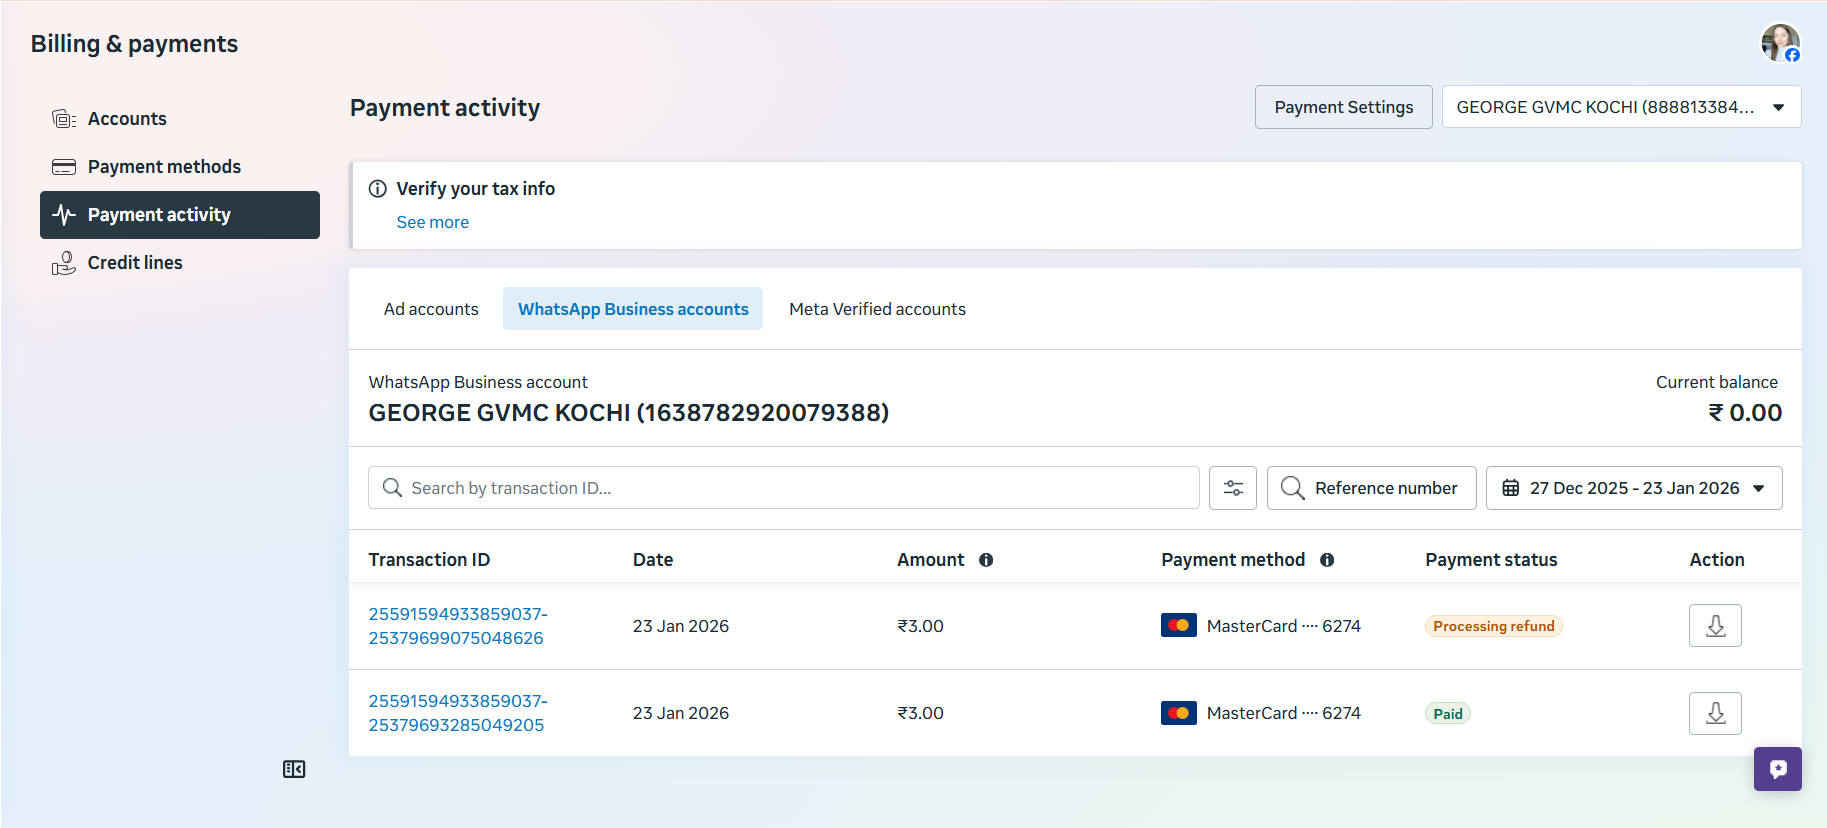Click the Amount column info icon

986,560
